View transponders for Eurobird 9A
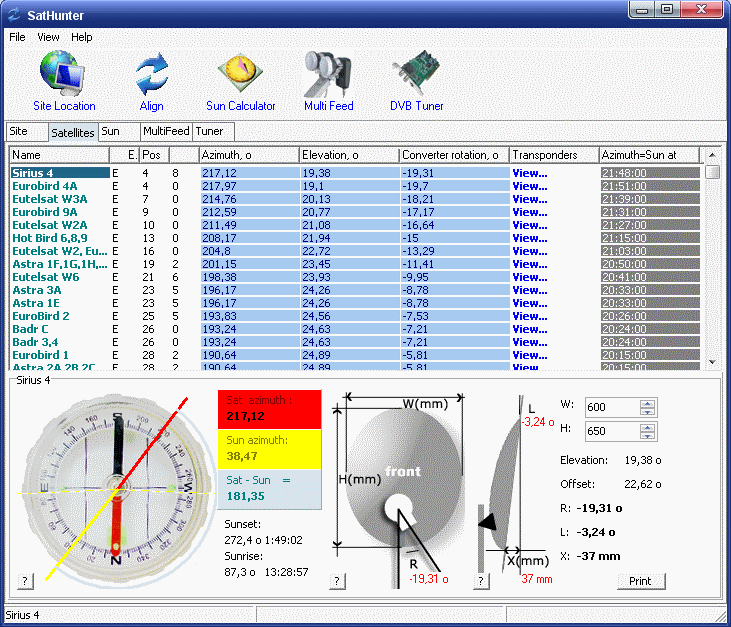The height and width of the screenshot is (627, 731). (x=530, y=212)
